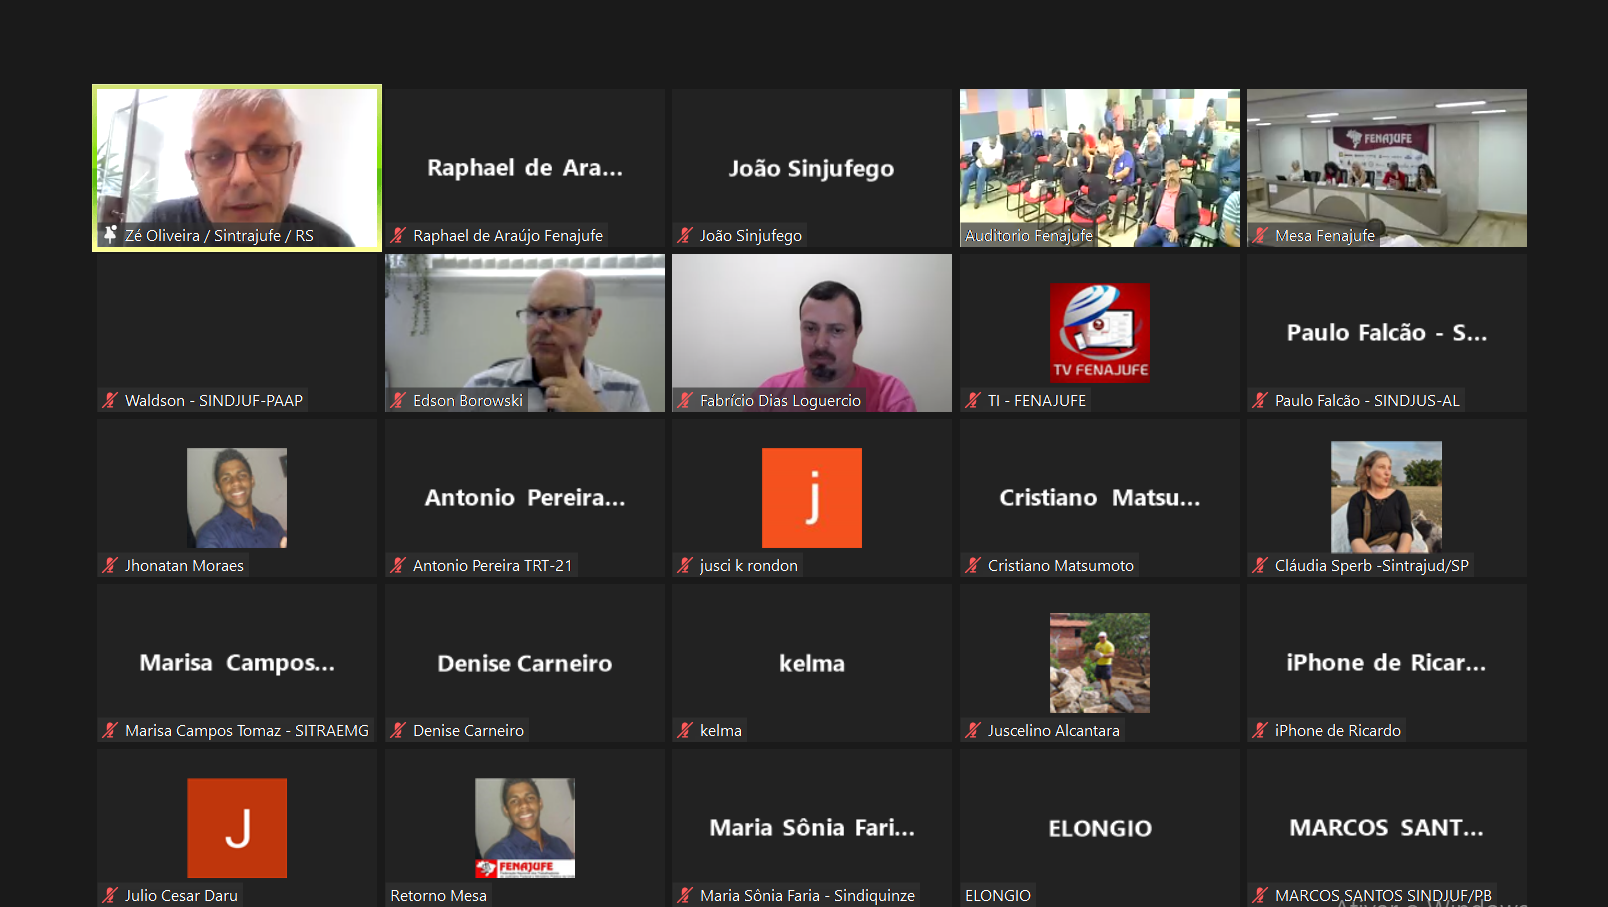Screen dimensions: 1608x907
Task: Click muted mic icon beside Raphael de Araújo Fenajufe
Action: 398,236
